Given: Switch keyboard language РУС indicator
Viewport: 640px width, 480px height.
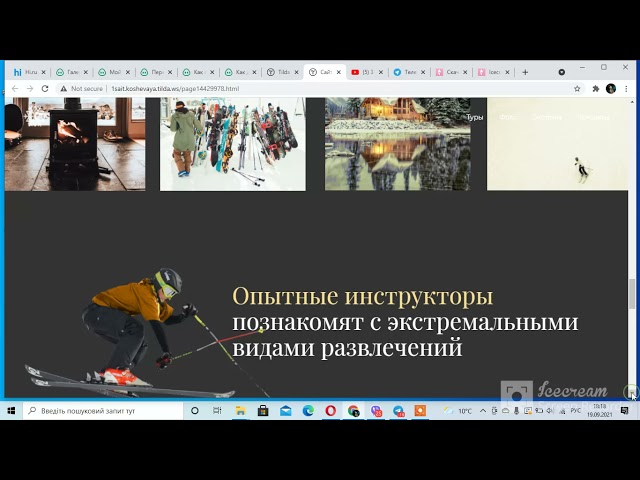Looking at the screenshot, I should [576, 411].
